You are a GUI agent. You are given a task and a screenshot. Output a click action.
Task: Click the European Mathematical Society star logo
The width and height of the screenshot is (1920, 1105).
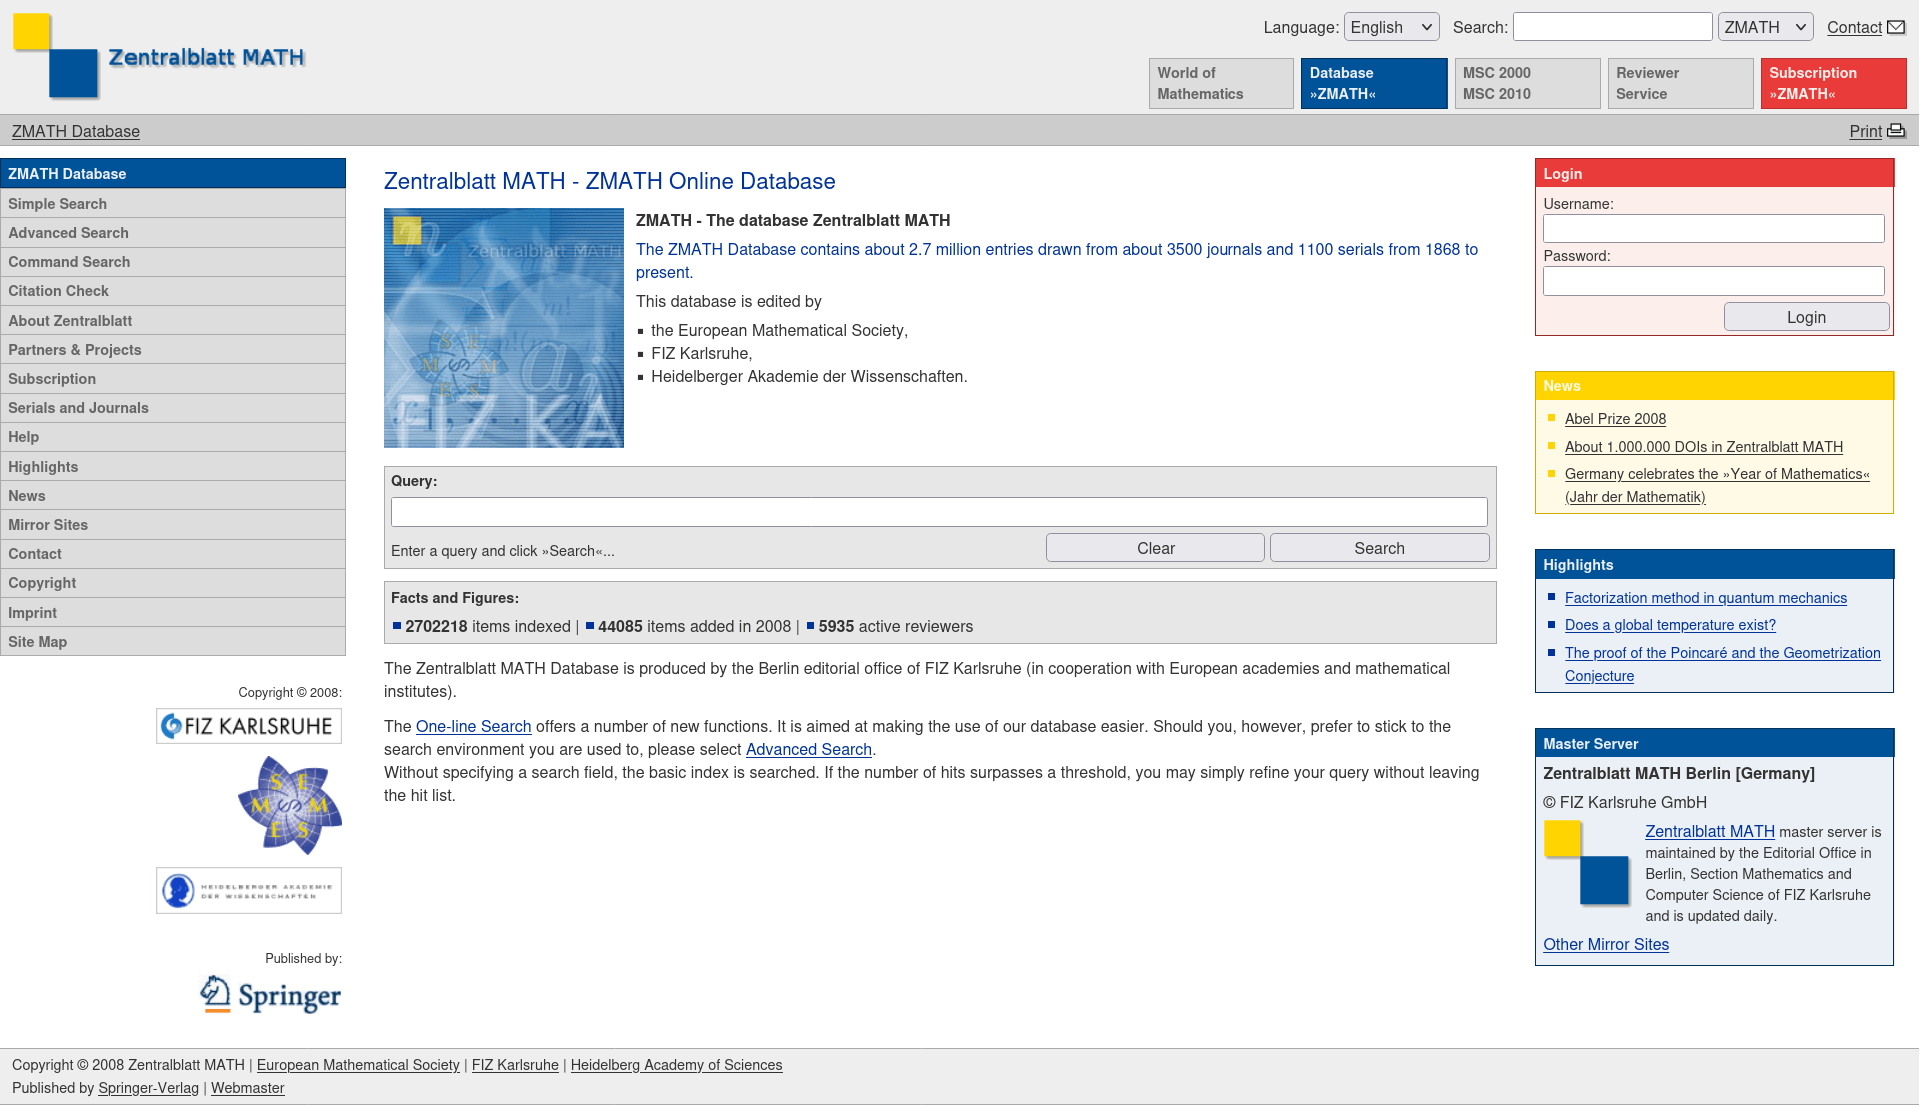(x=290, y=805)
